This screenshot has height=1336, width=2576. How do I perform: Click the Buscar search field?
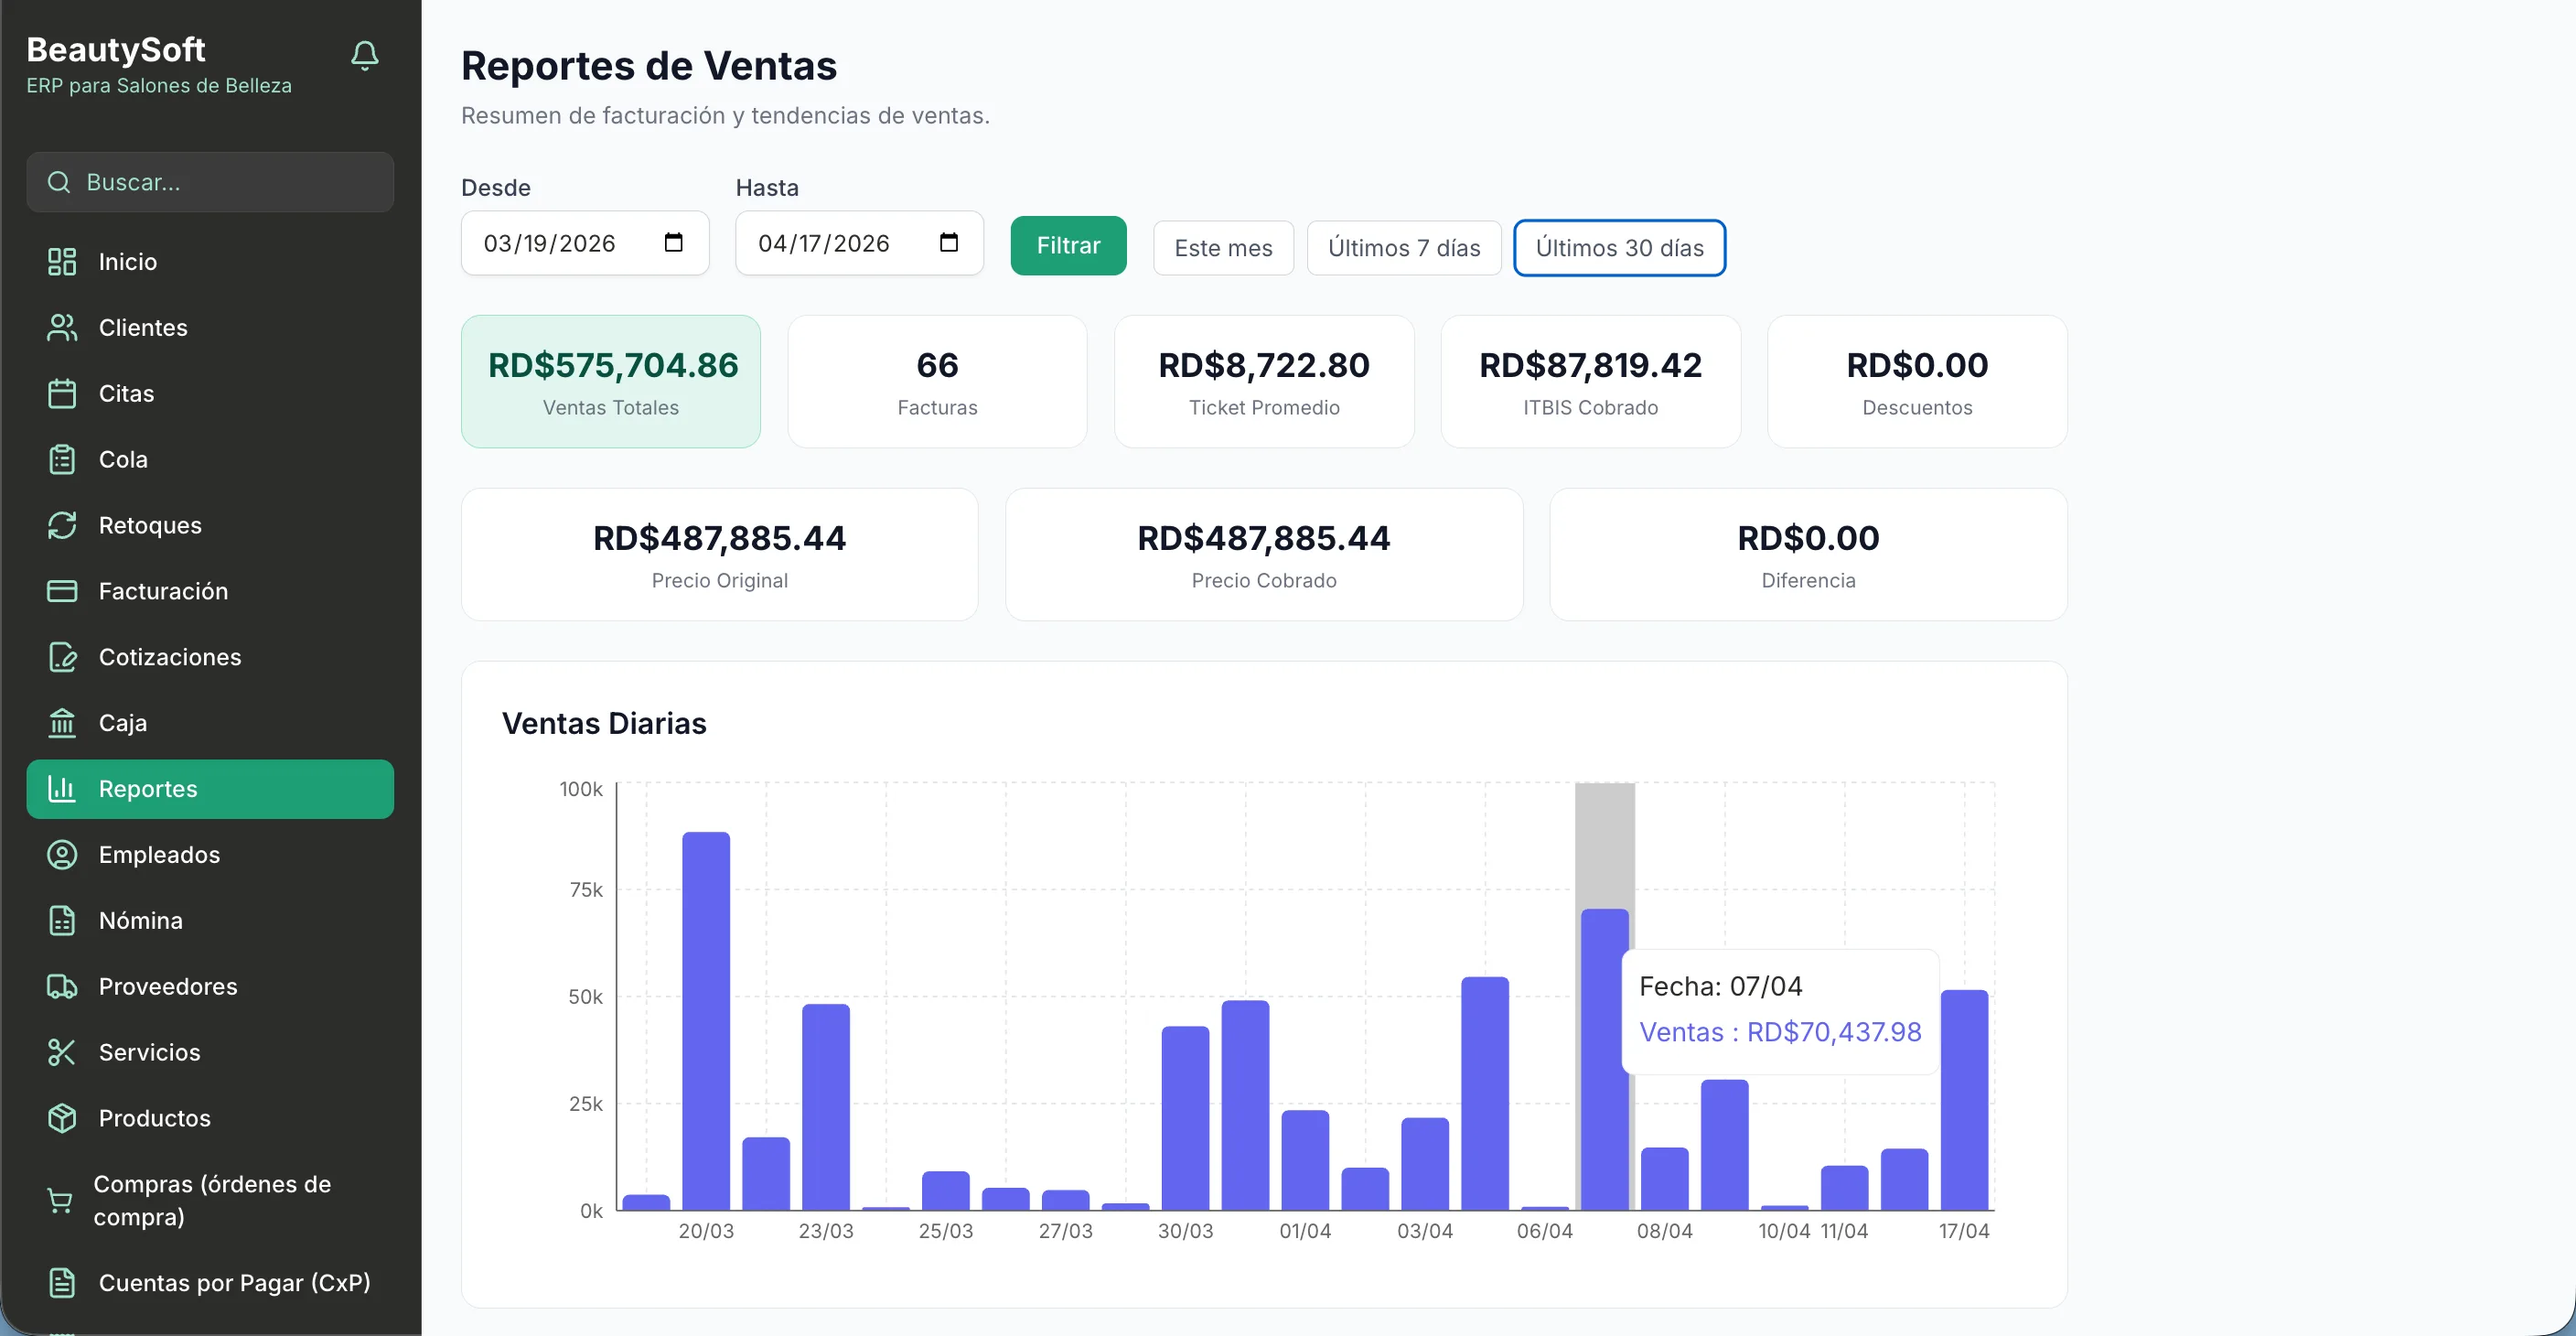(210, 182)
